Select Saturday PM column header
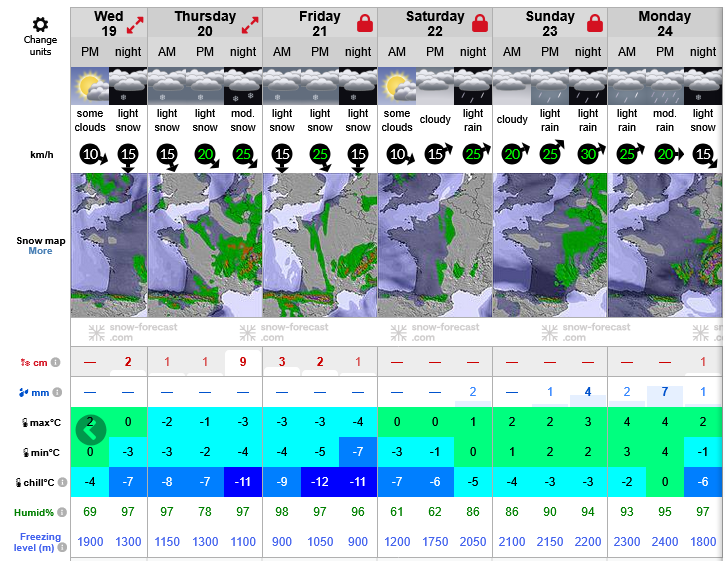Viewport: 725px width, 561px height. [x=435, y=52]
